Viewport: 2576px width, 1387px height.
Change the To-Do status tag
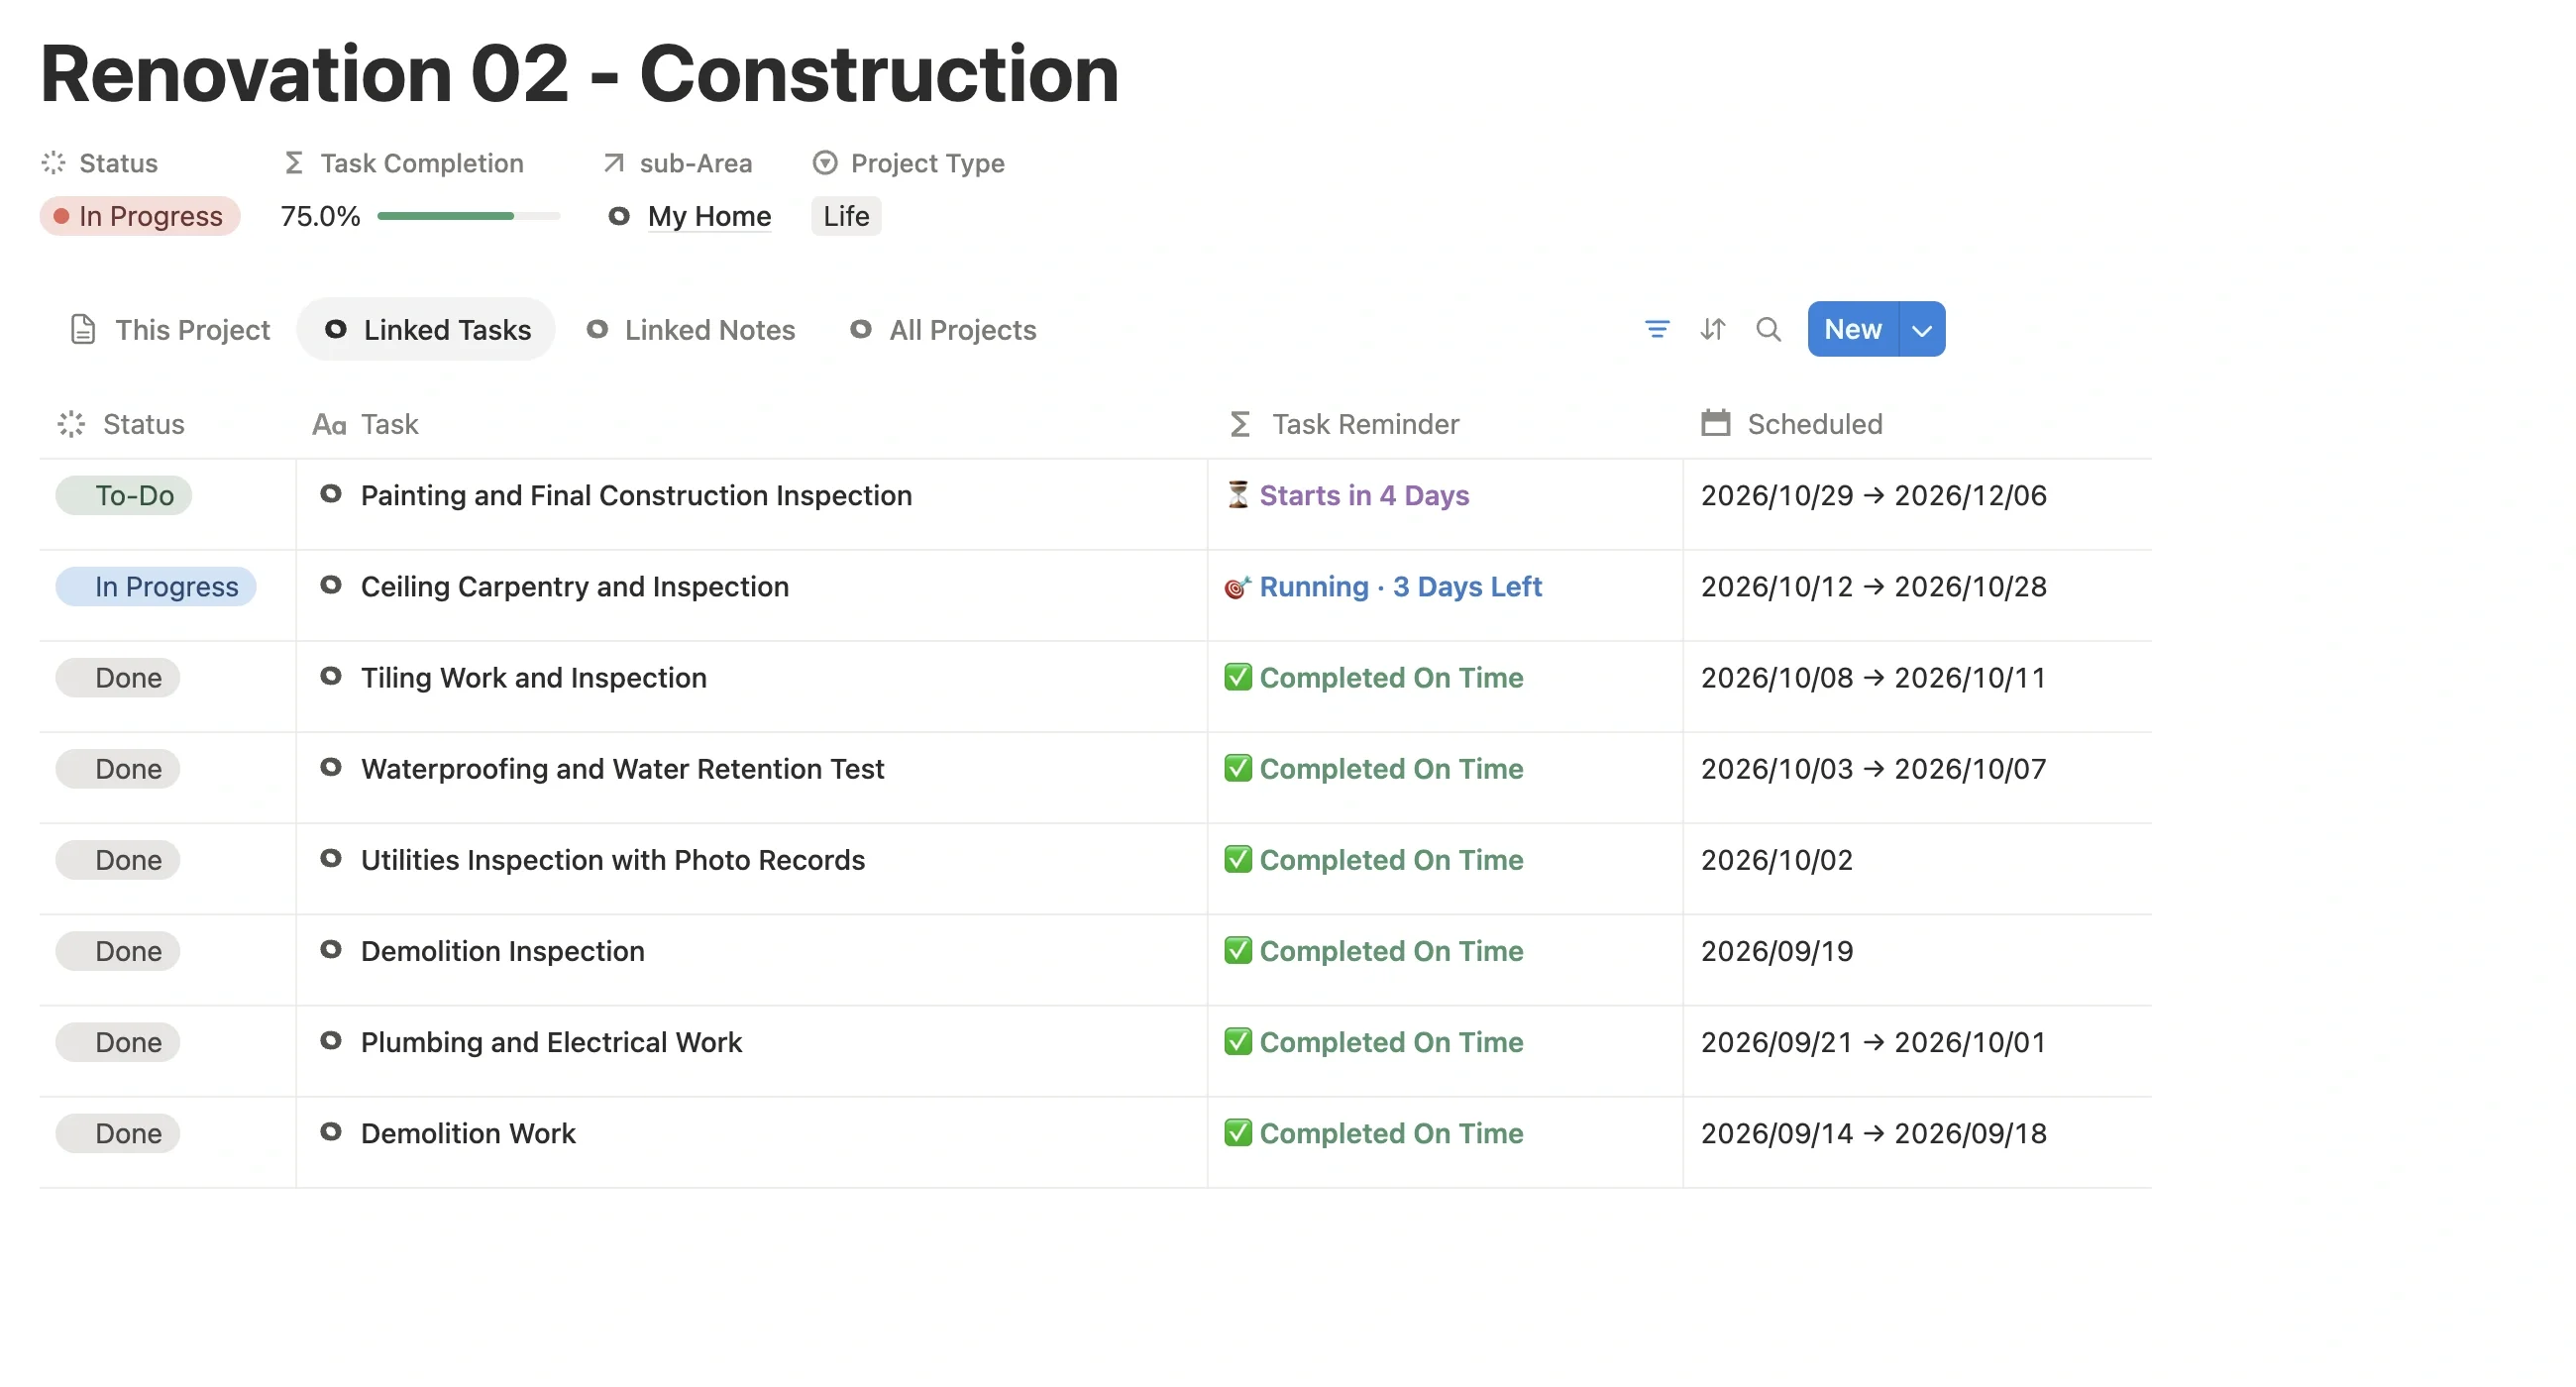pyautogui.click(x=124, y=495)
